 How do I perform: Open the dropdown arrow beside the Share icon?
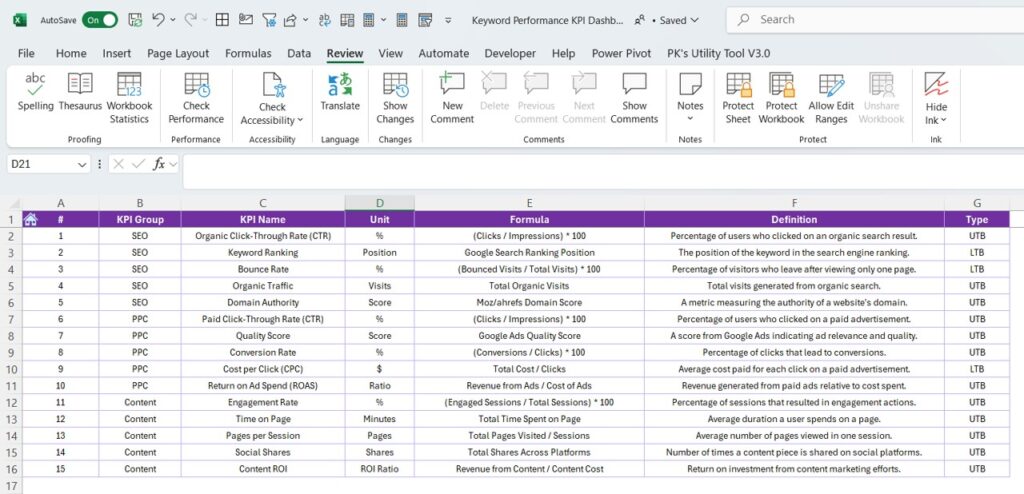tap(306, 20)
